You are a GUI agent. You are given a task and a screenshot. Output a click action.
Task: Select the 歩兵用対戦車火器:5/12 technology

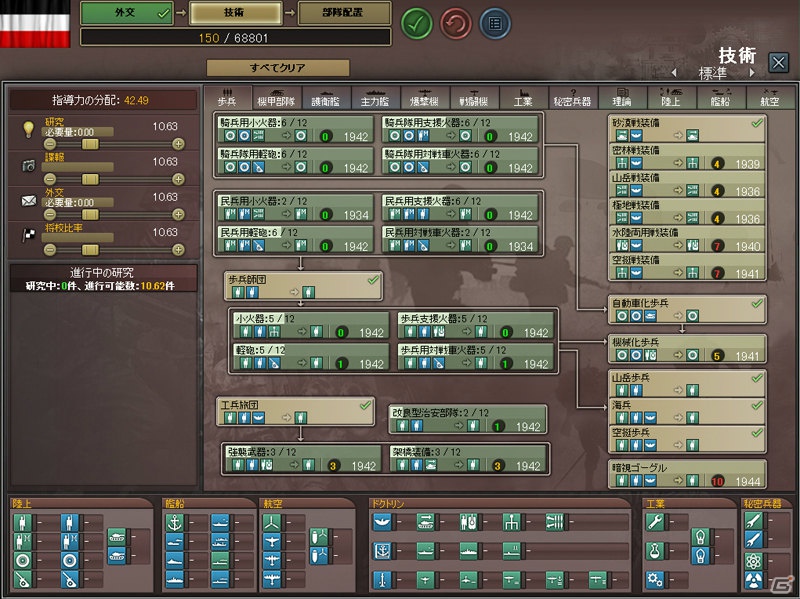click(476, 357)
